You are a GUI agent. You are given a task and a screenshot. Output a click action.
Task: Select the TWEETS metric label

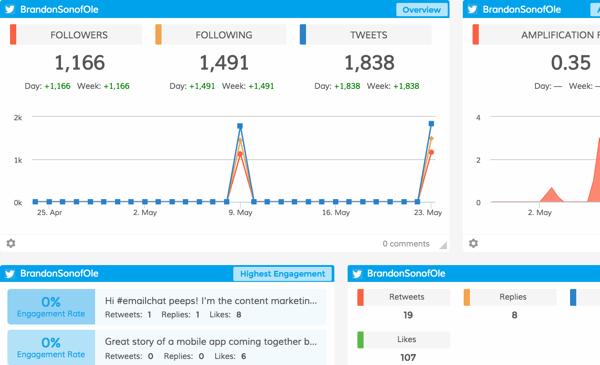(368, 35)
